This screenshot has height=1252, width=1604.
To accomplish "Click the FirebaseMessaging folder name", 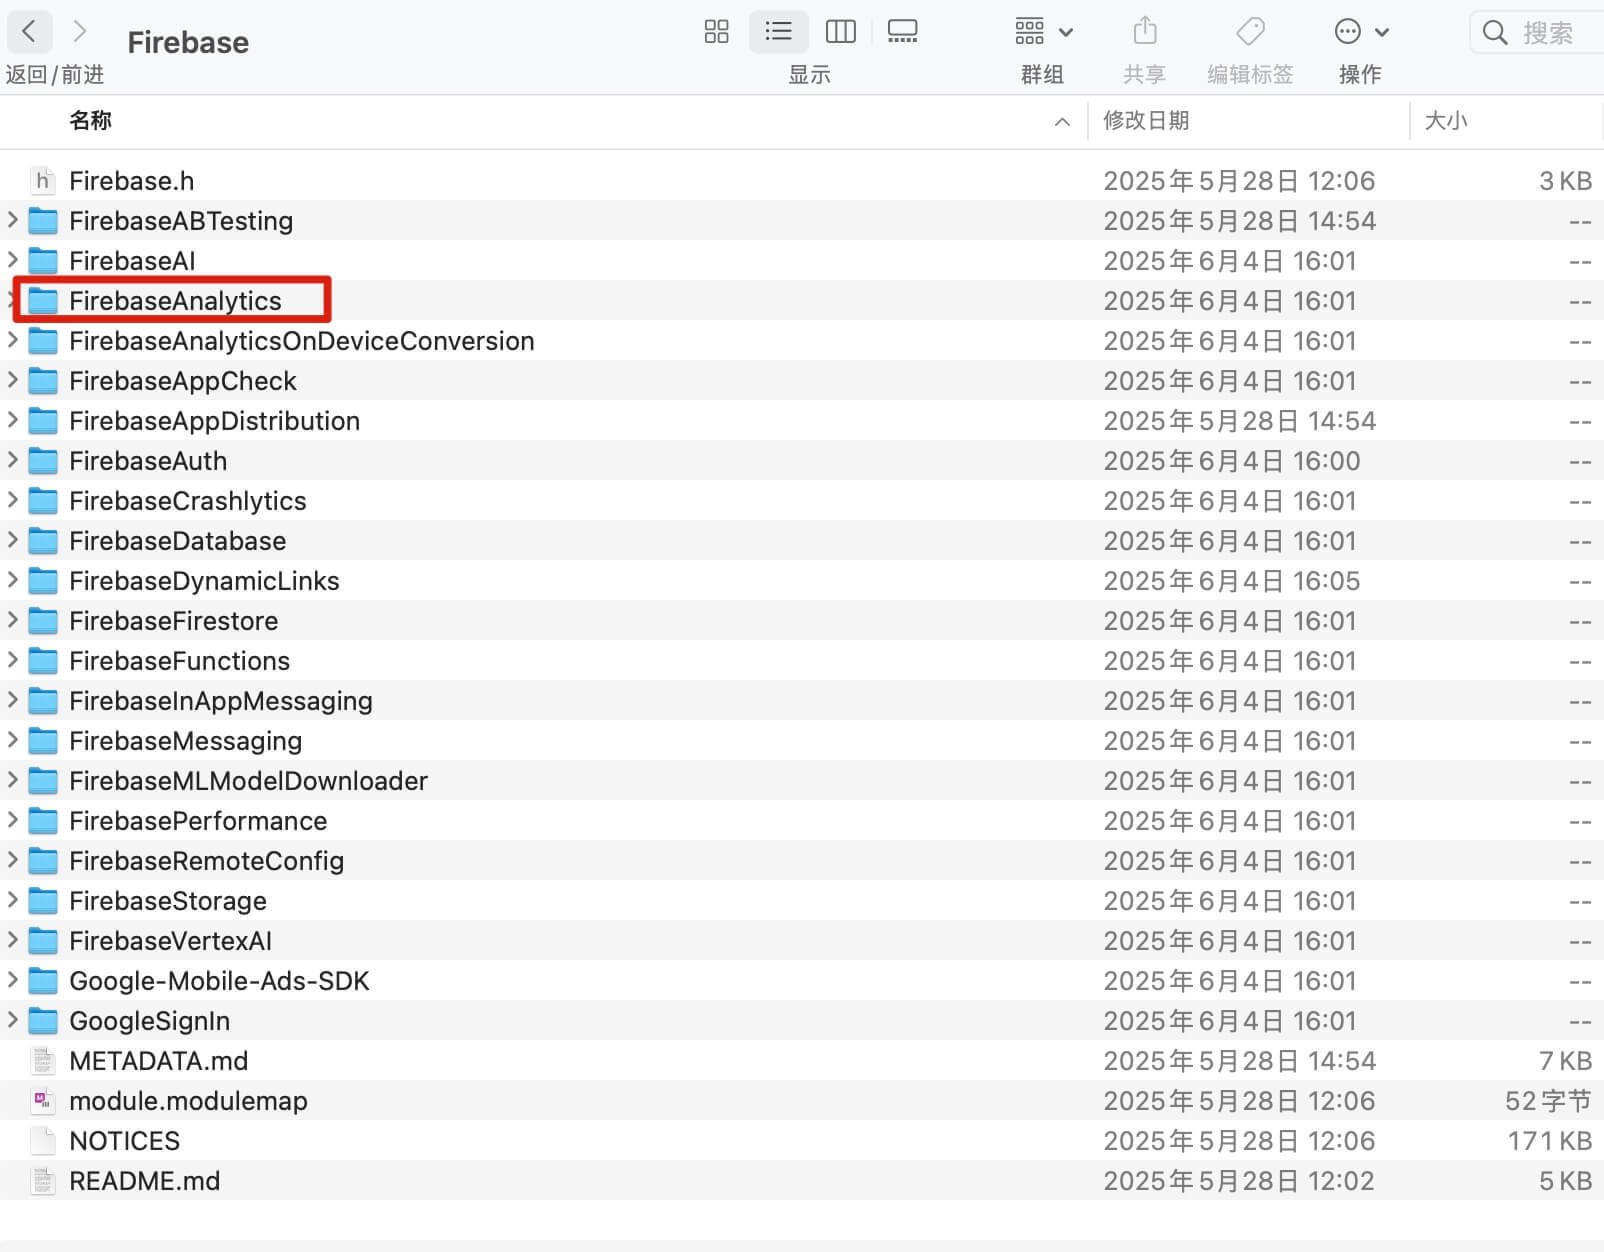I will 185,741.
